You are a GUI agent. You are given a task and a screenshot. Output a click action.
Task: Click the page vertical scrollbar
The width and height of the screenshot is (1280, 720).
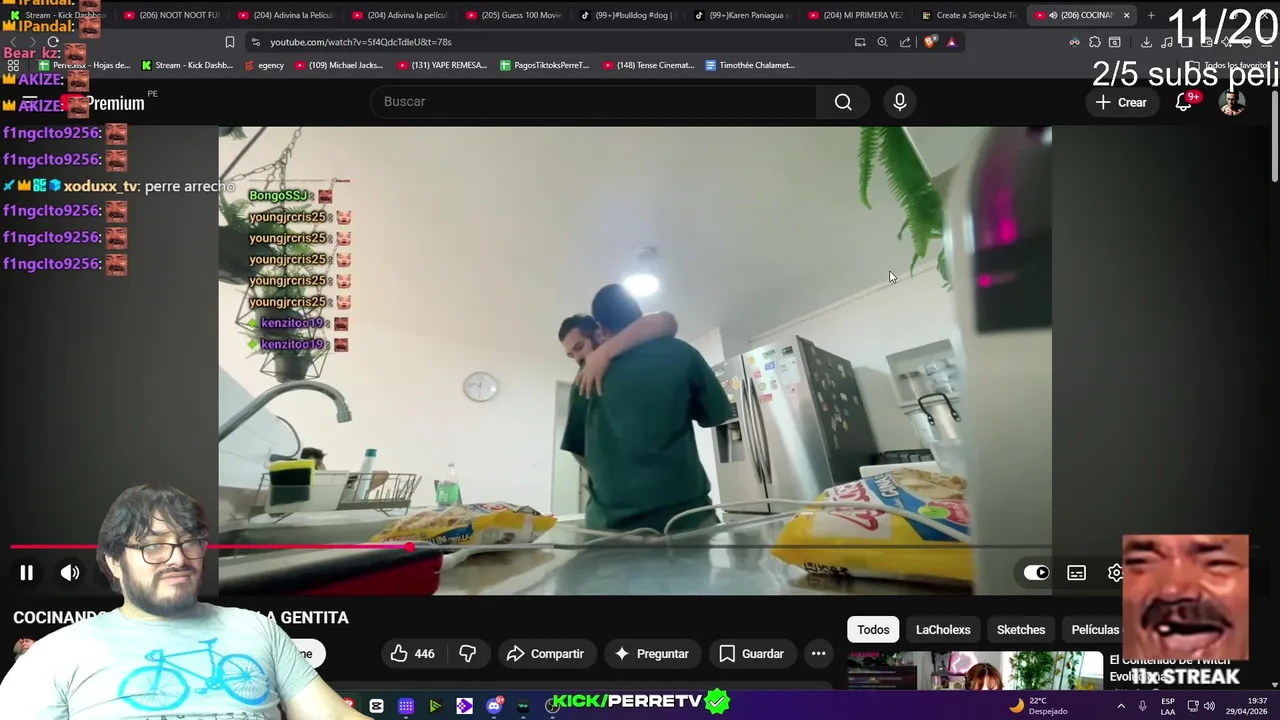1274,135
